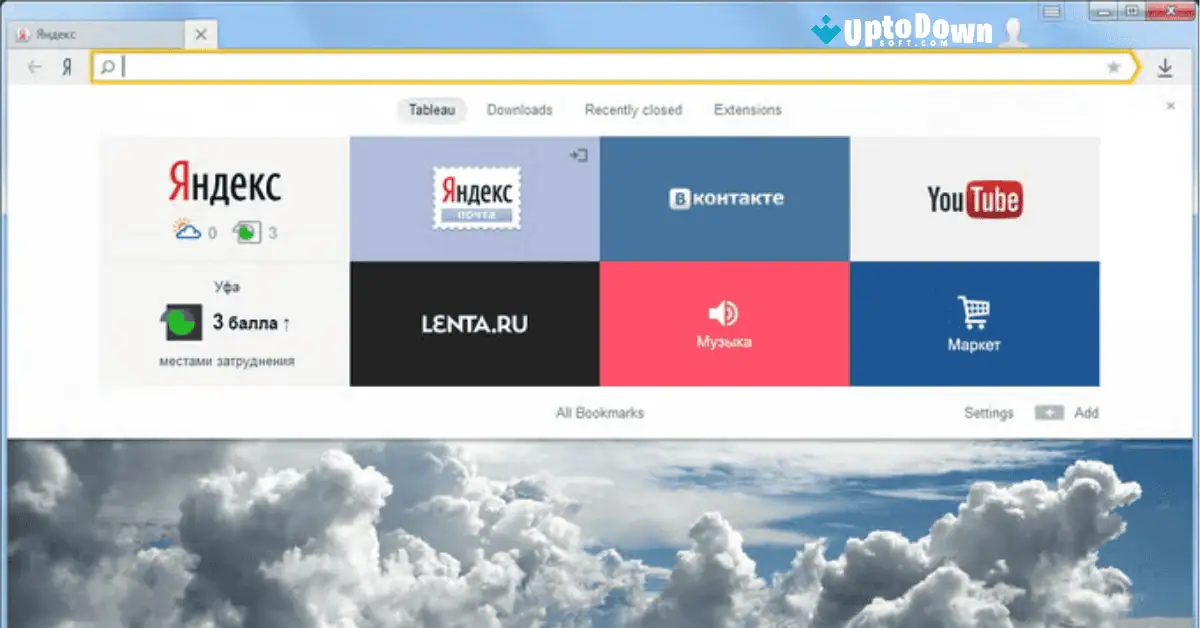Switch to the Extensions view

(747, 110)
